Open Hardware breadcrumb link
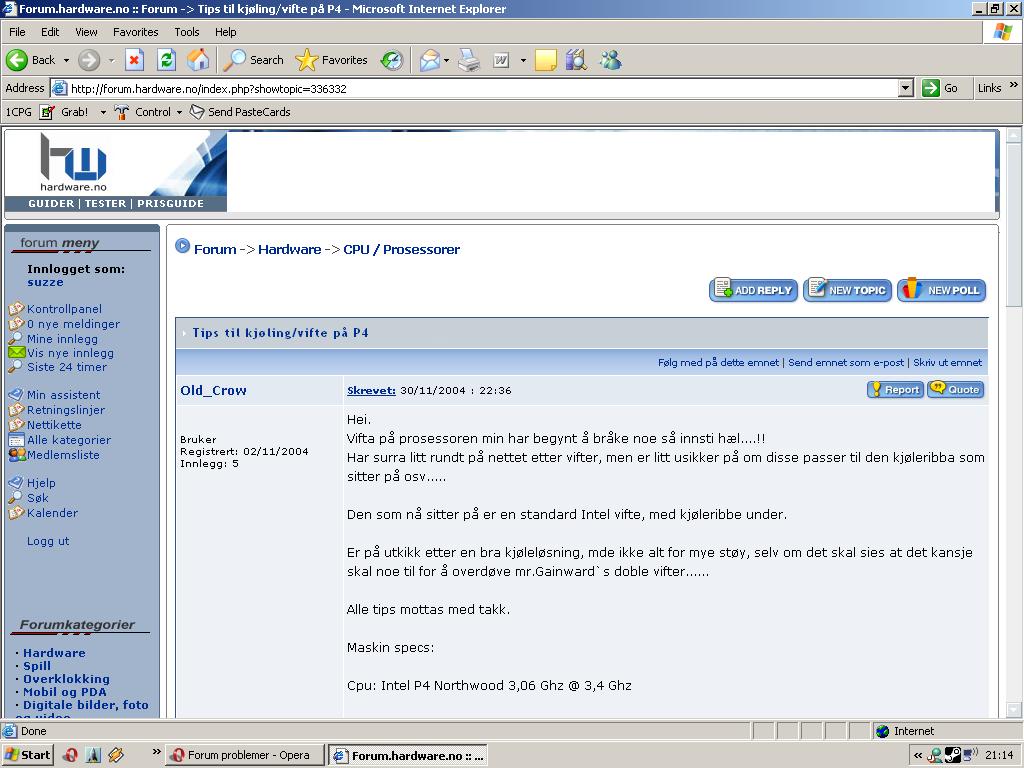The height and width of the screenshot is (768, 1024). (x=289, y=249)
